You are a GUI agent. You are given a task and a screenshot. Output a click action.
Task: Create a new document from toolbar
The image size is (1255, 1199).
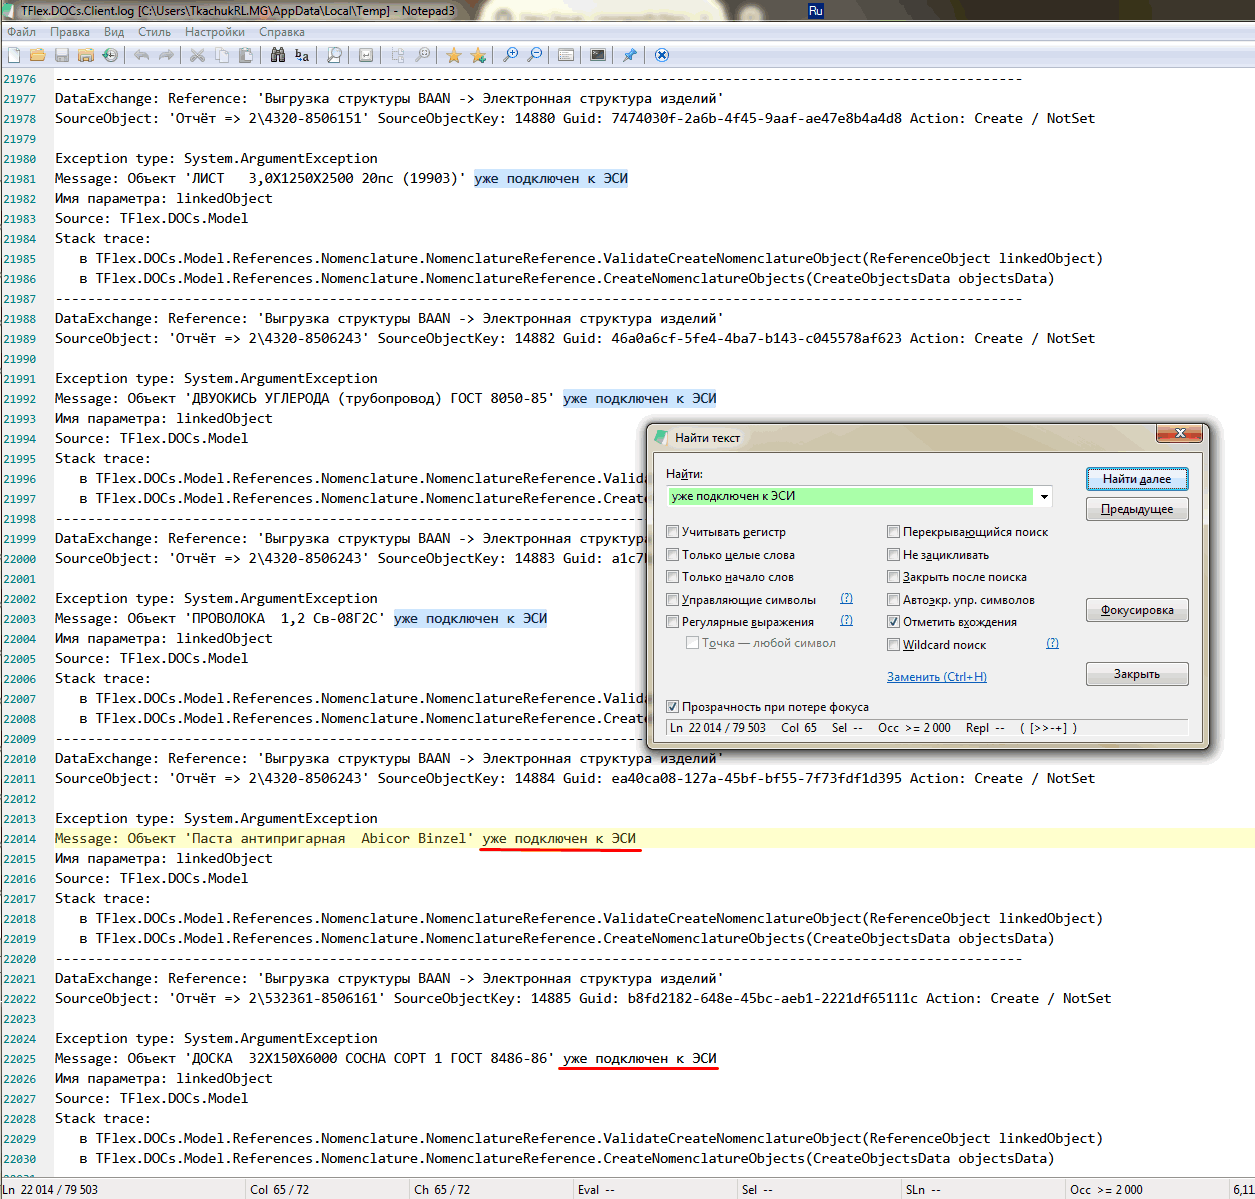click(14, 55)
